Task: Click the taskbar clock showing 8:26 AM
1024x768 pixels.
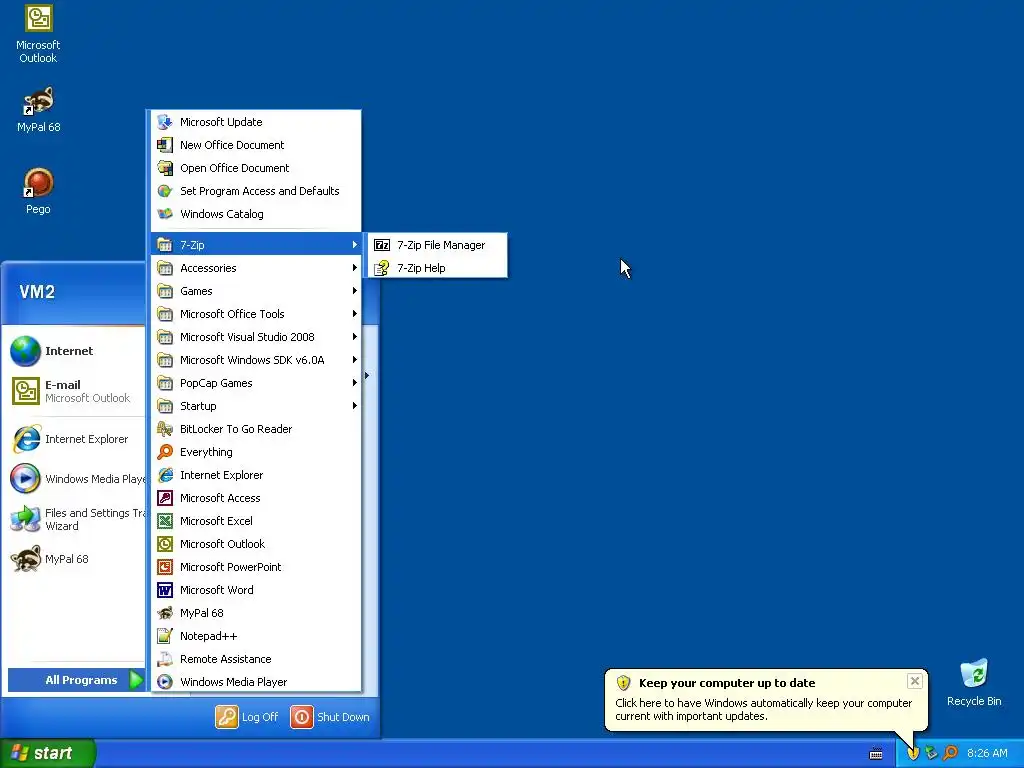Action: coord(987,753)
